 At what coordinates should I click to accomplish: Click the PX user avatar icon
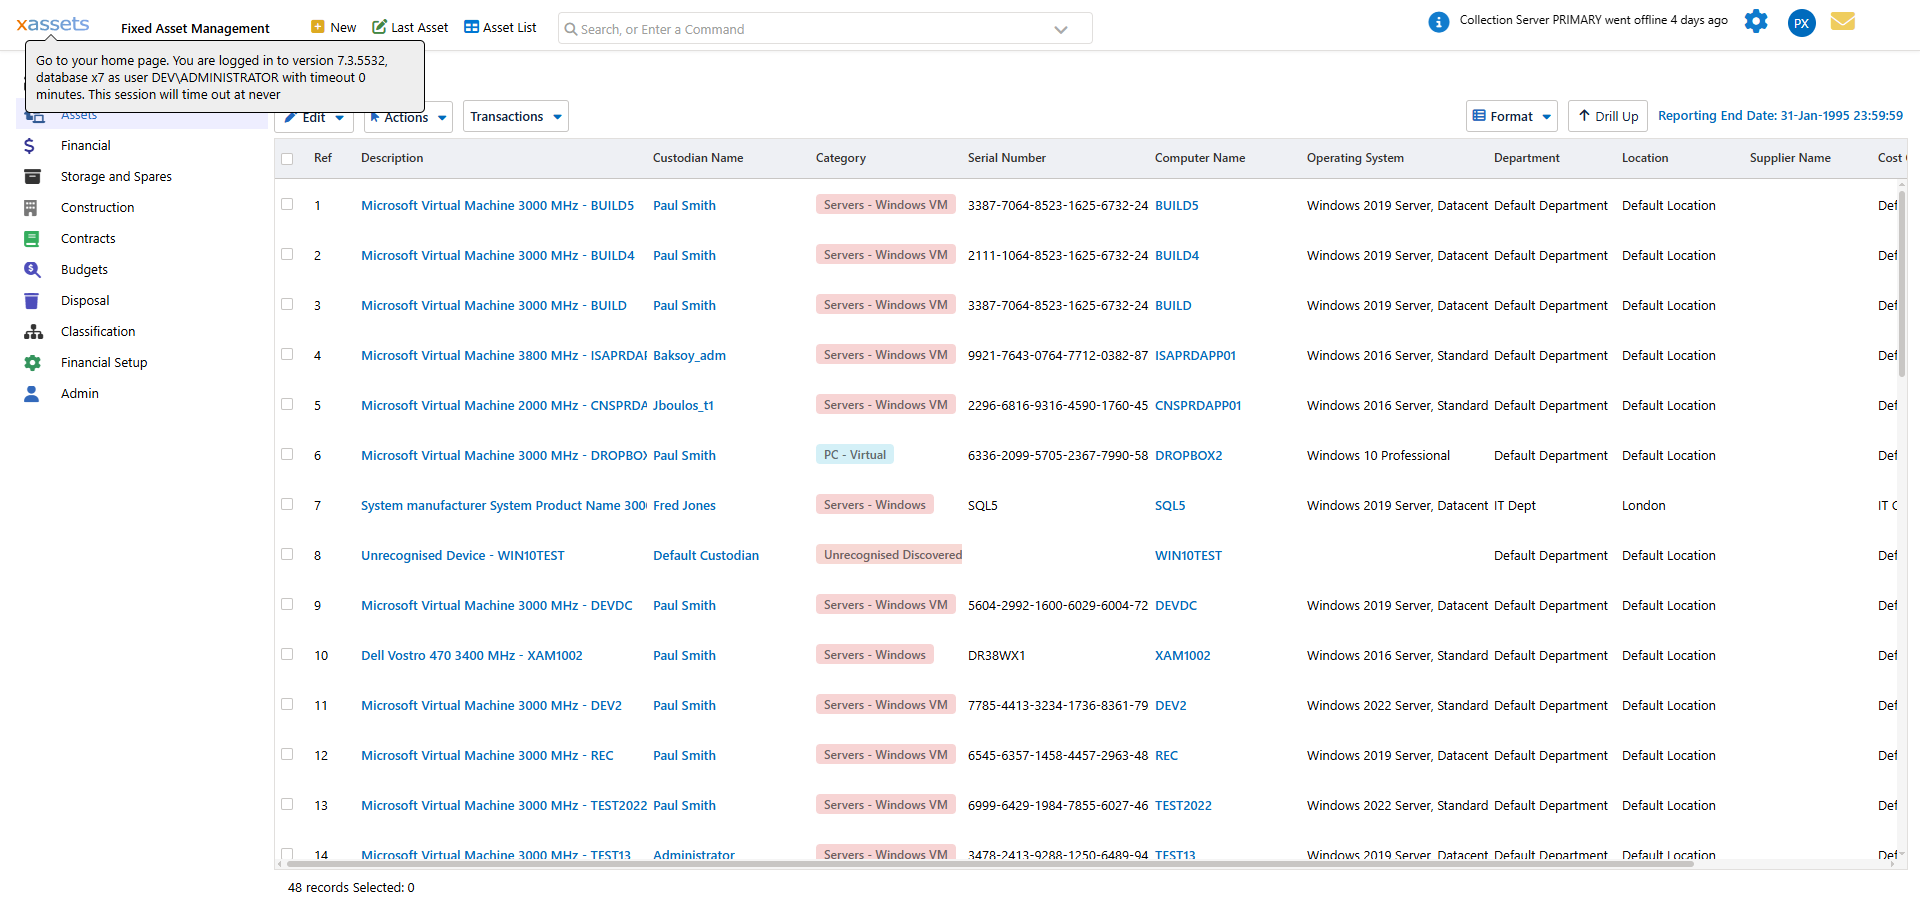pyautogui.click(x=1801, y=23)
